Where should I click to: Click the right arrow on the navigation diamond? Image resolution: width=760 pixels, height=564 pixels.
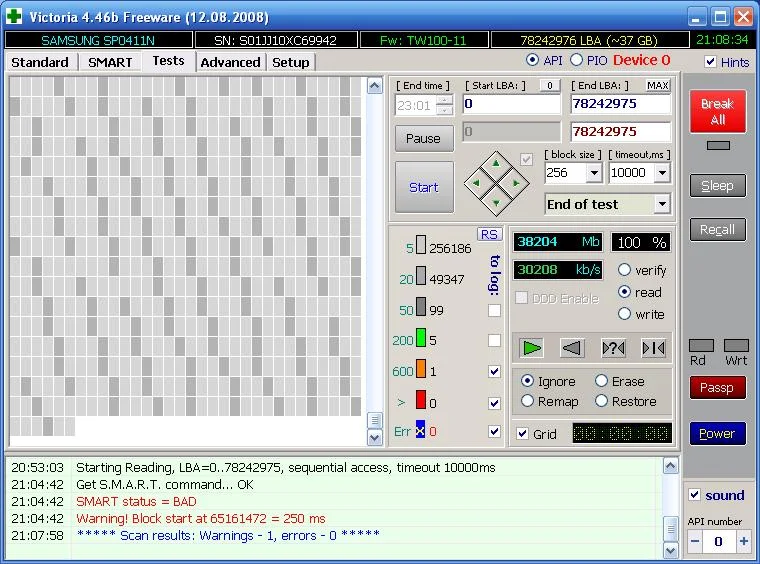pyautogui.click(x=516, y=183)
